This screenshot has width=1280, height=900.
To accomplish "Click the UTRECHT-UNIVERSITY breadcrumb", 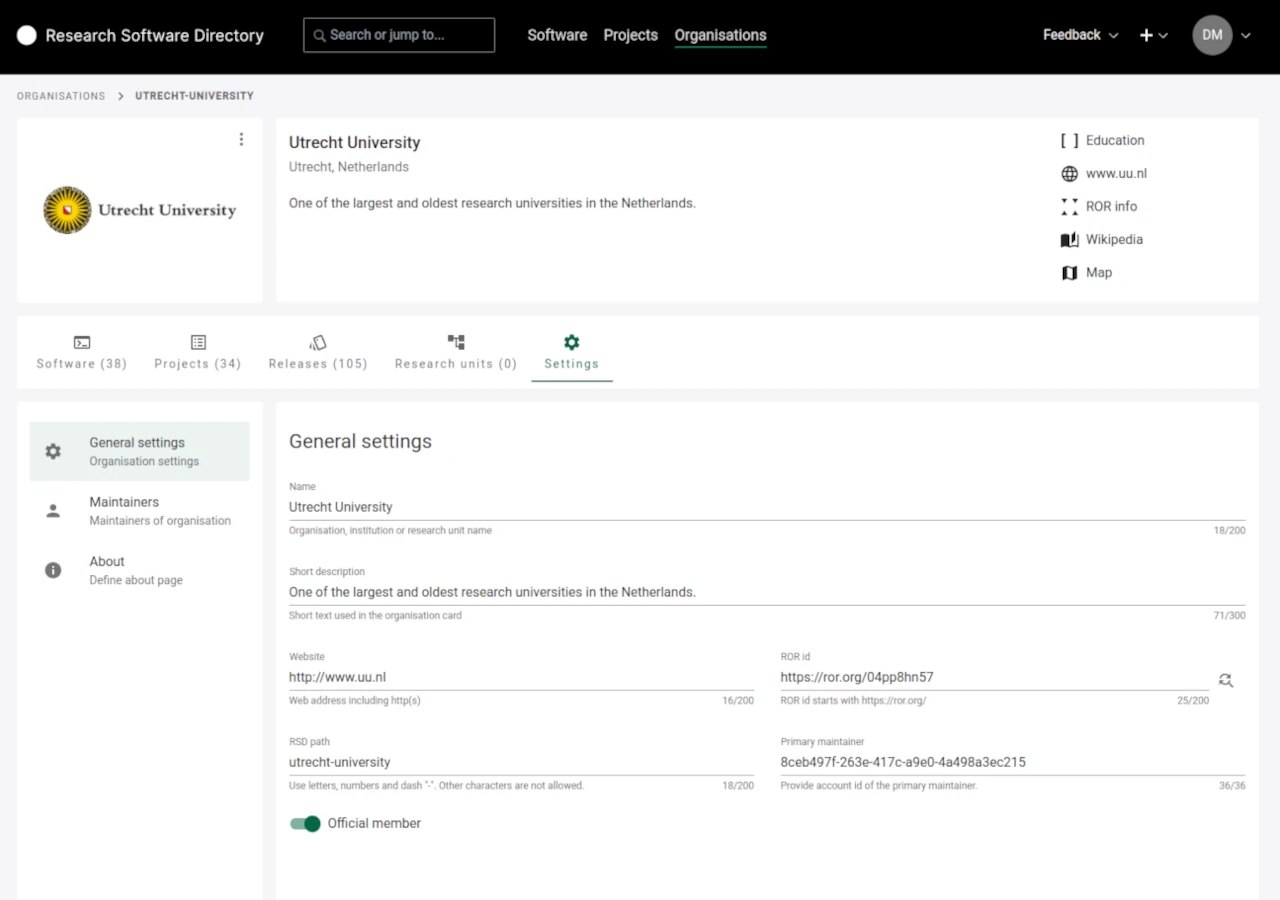I will coord(195,96).
